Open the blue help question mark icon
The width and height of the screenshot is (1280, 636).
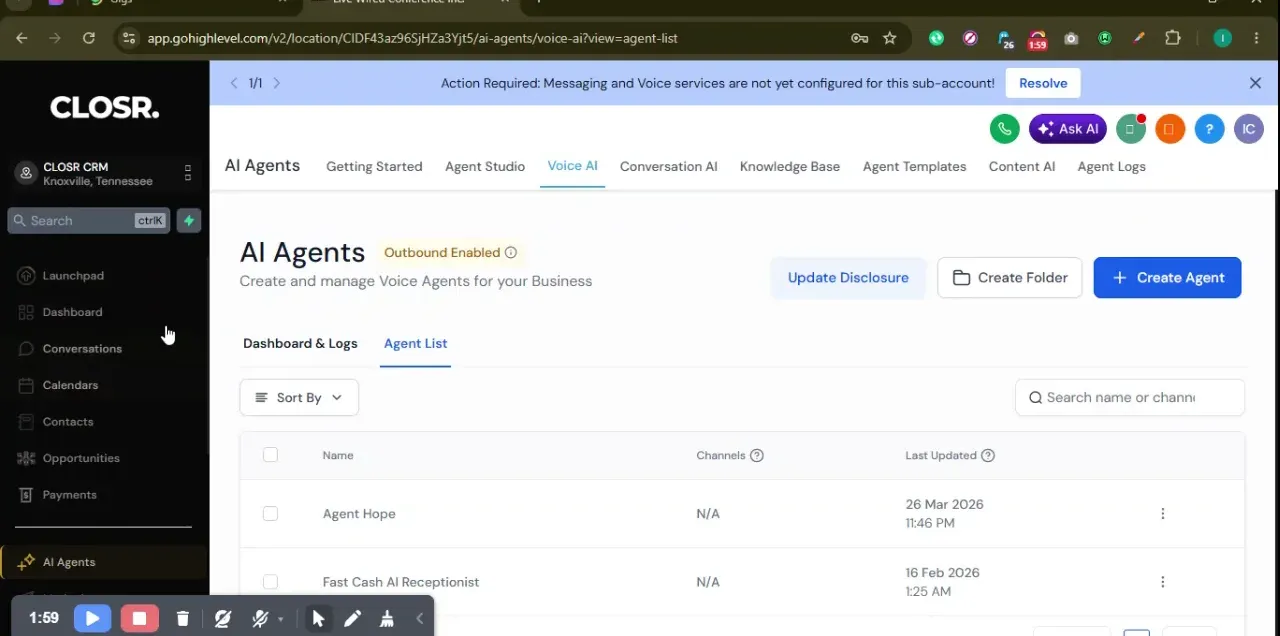click(1209, 129)
